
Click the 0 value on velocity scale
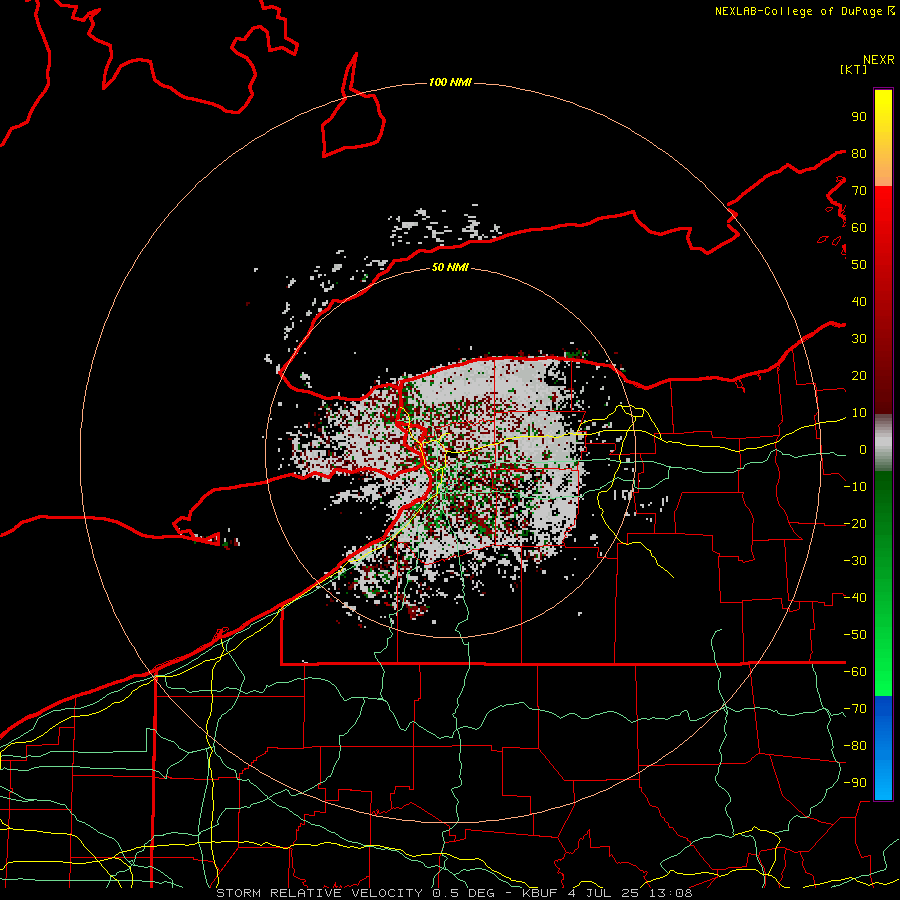863,450
